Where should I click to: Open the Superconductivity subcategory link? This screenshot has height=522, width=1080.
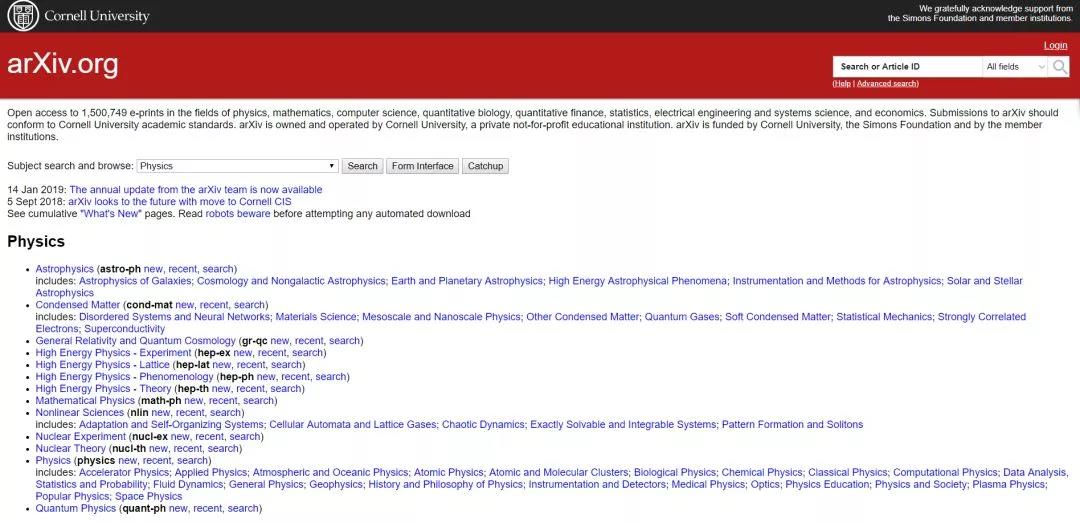click(125, 329)
